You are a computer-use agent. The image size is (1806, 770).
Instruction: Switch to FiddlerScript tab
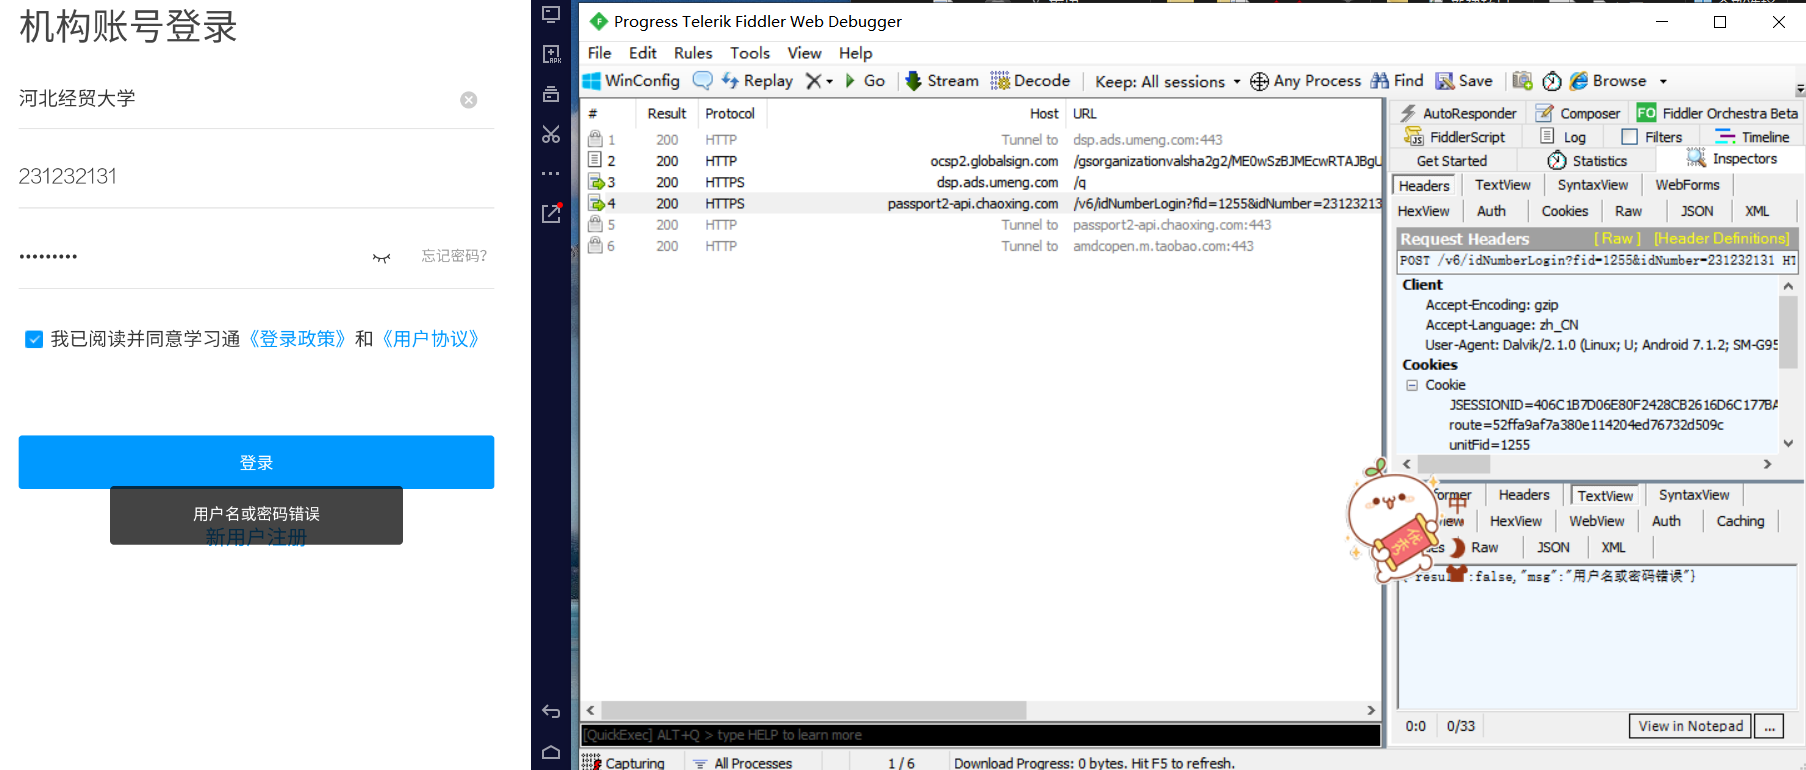coord(1455,137)
